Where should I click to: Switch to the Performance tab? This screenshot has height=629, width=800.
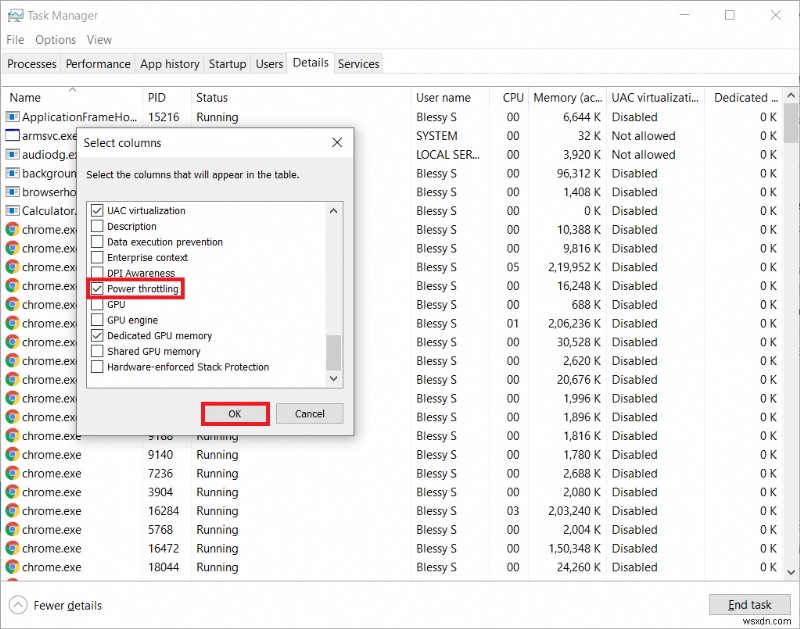coord(97,63)
